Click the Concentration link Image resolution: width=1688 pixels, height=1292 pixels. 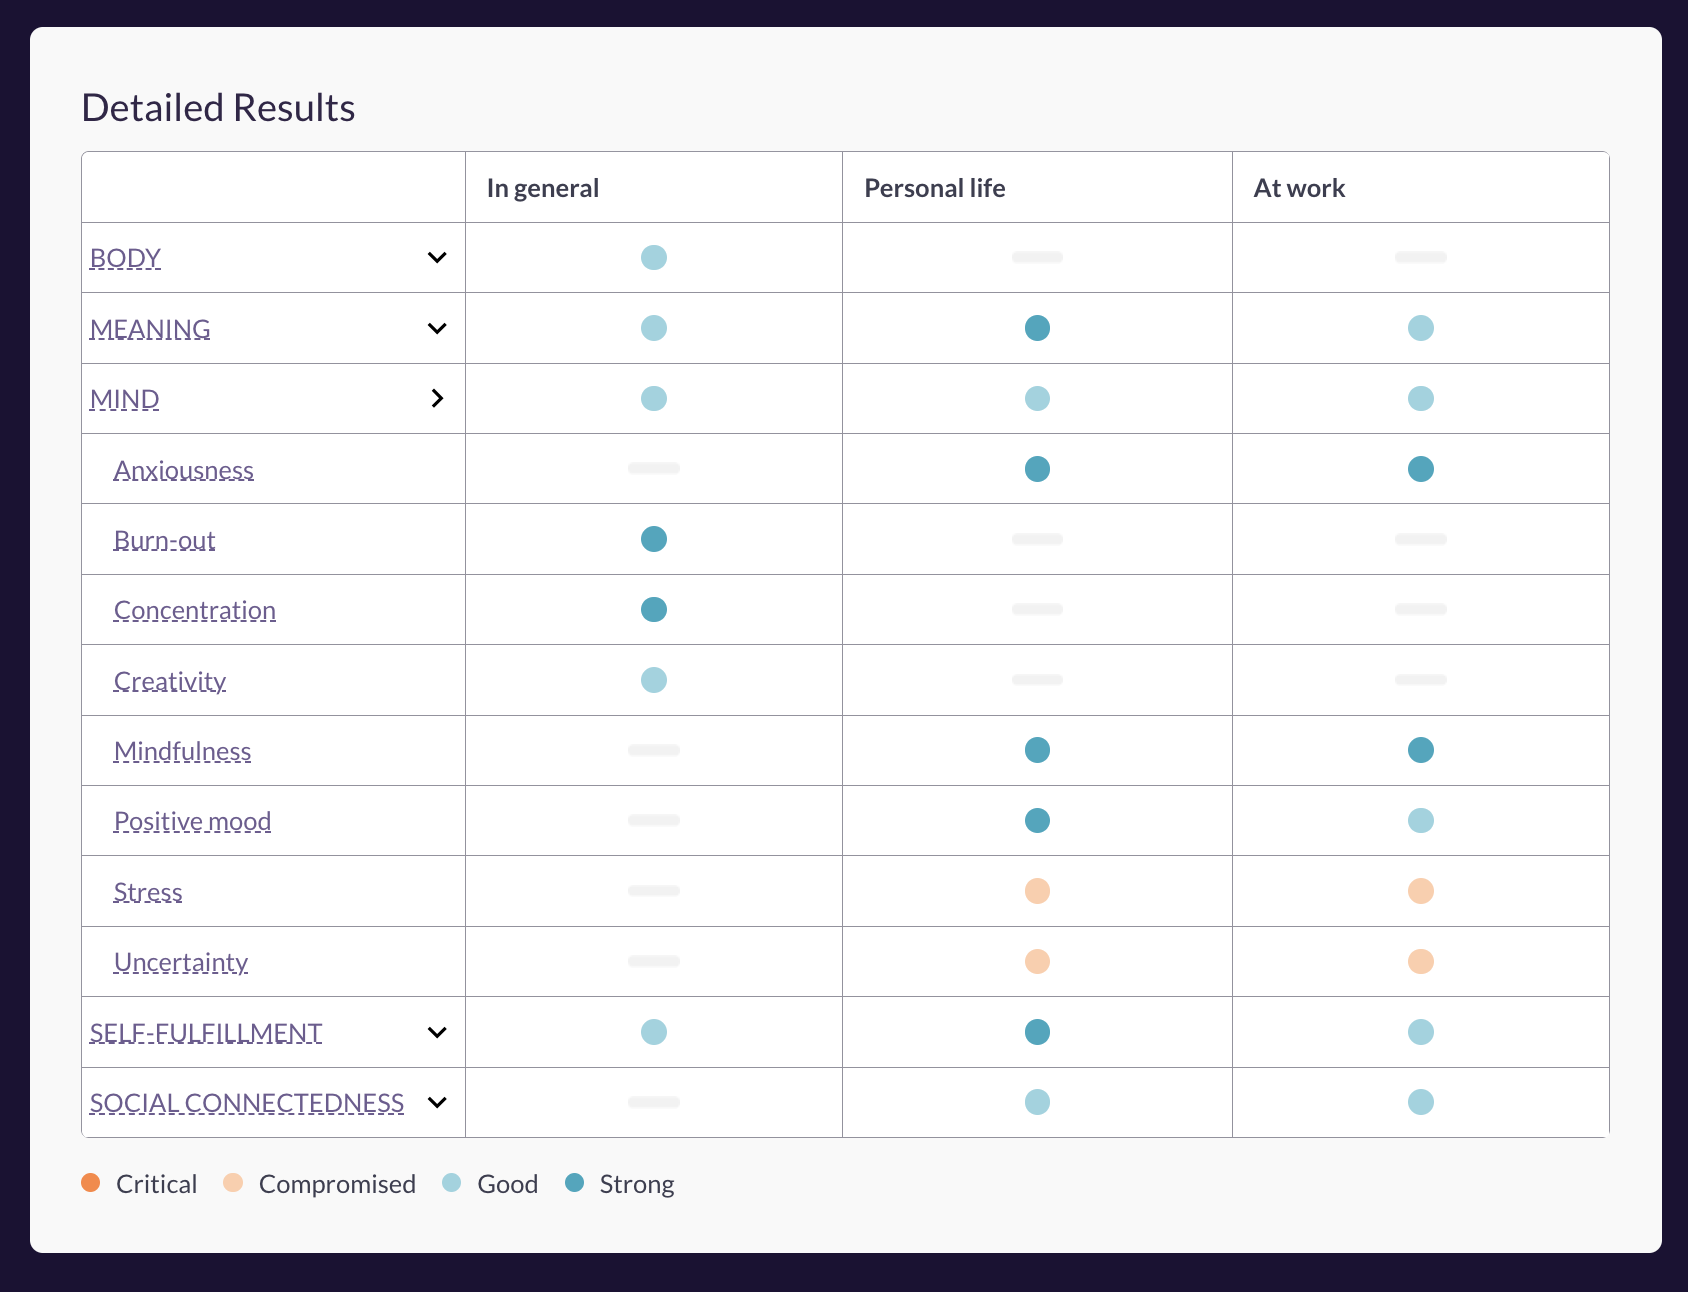194,610
